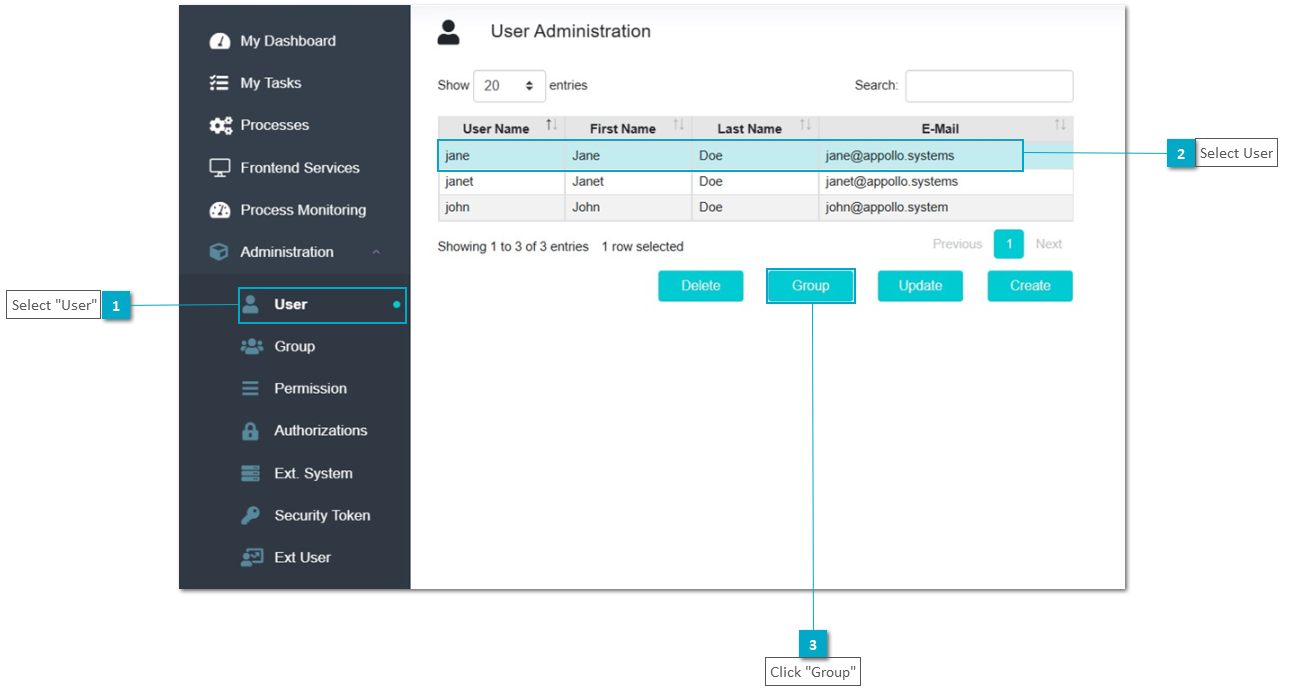
Task: Click the Processes gears icon
Action: (x=220, y=125)
